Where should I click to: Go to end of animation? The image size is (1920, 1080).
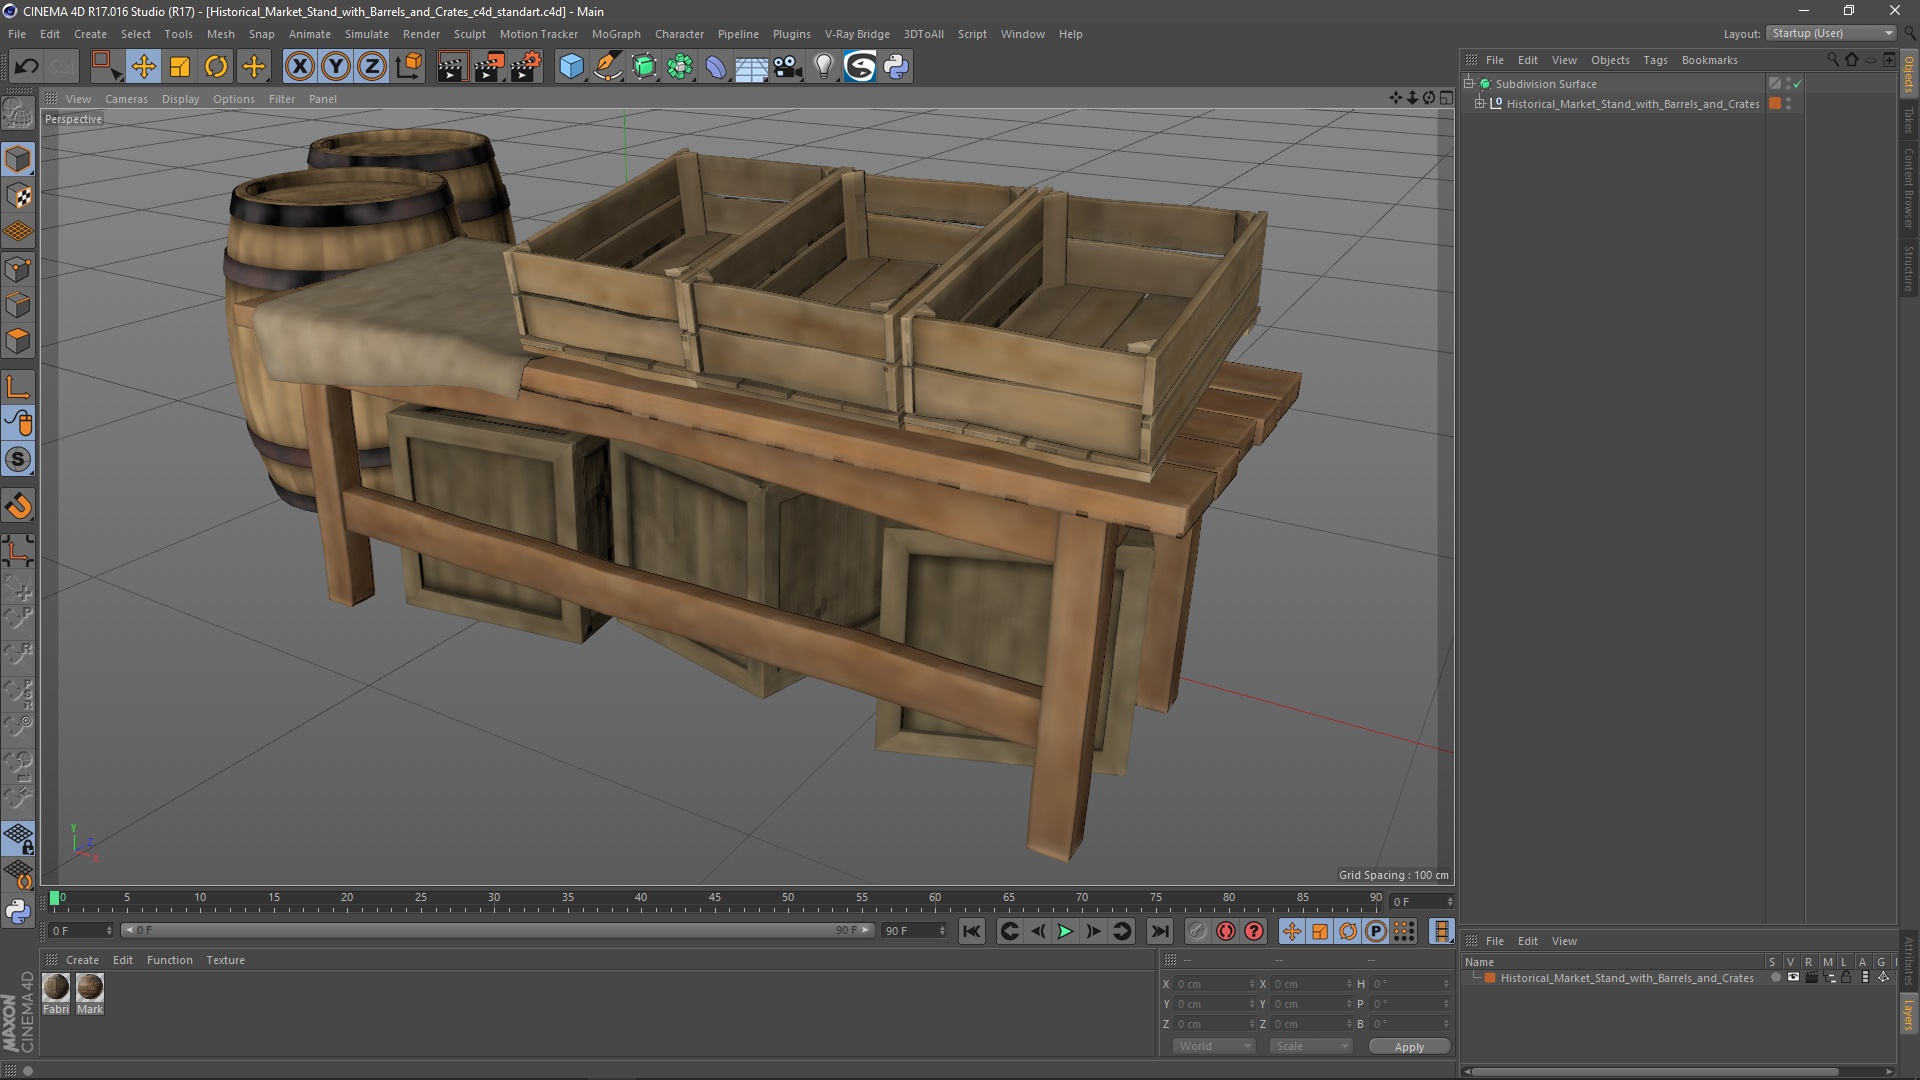click(1159, 931)
